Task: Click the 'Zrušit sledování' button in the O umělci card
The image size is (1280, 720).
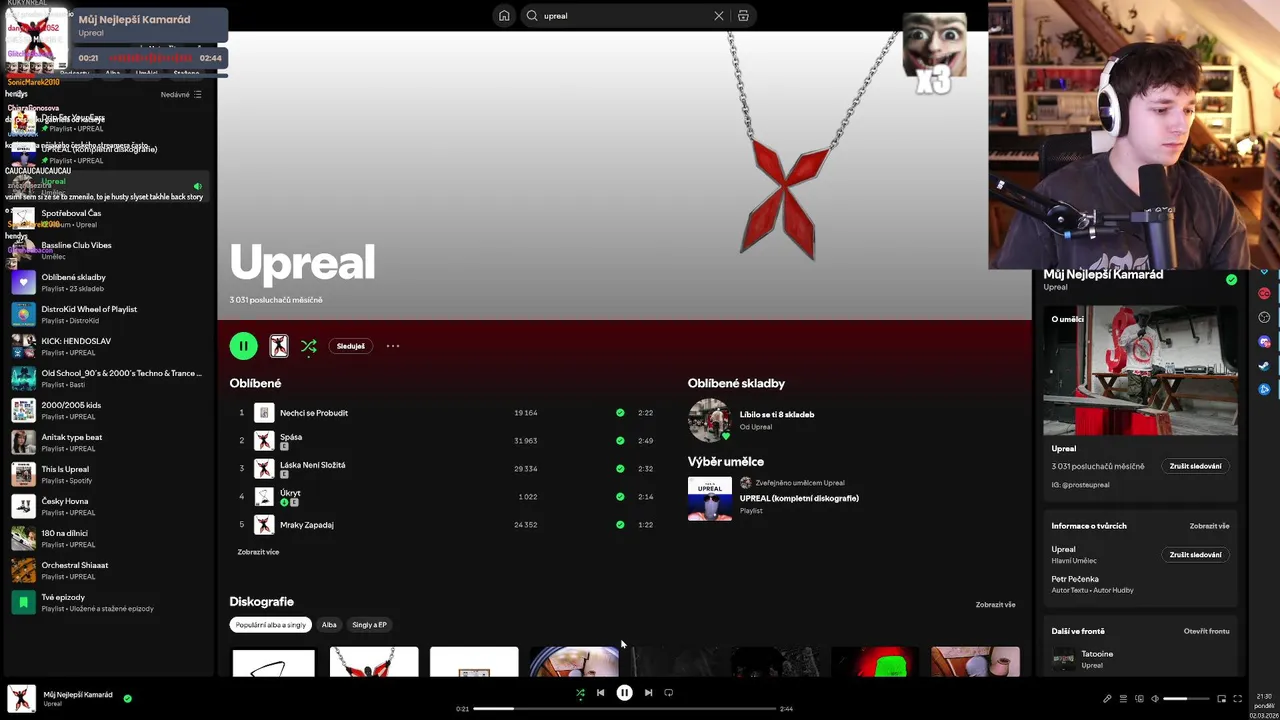Action: (1195, 466)
